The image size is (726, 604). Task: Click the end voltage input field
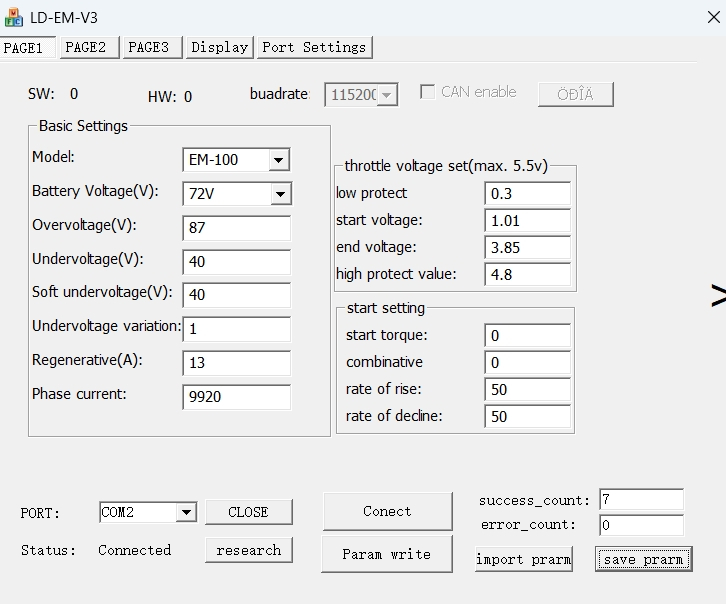pos(527,247)
